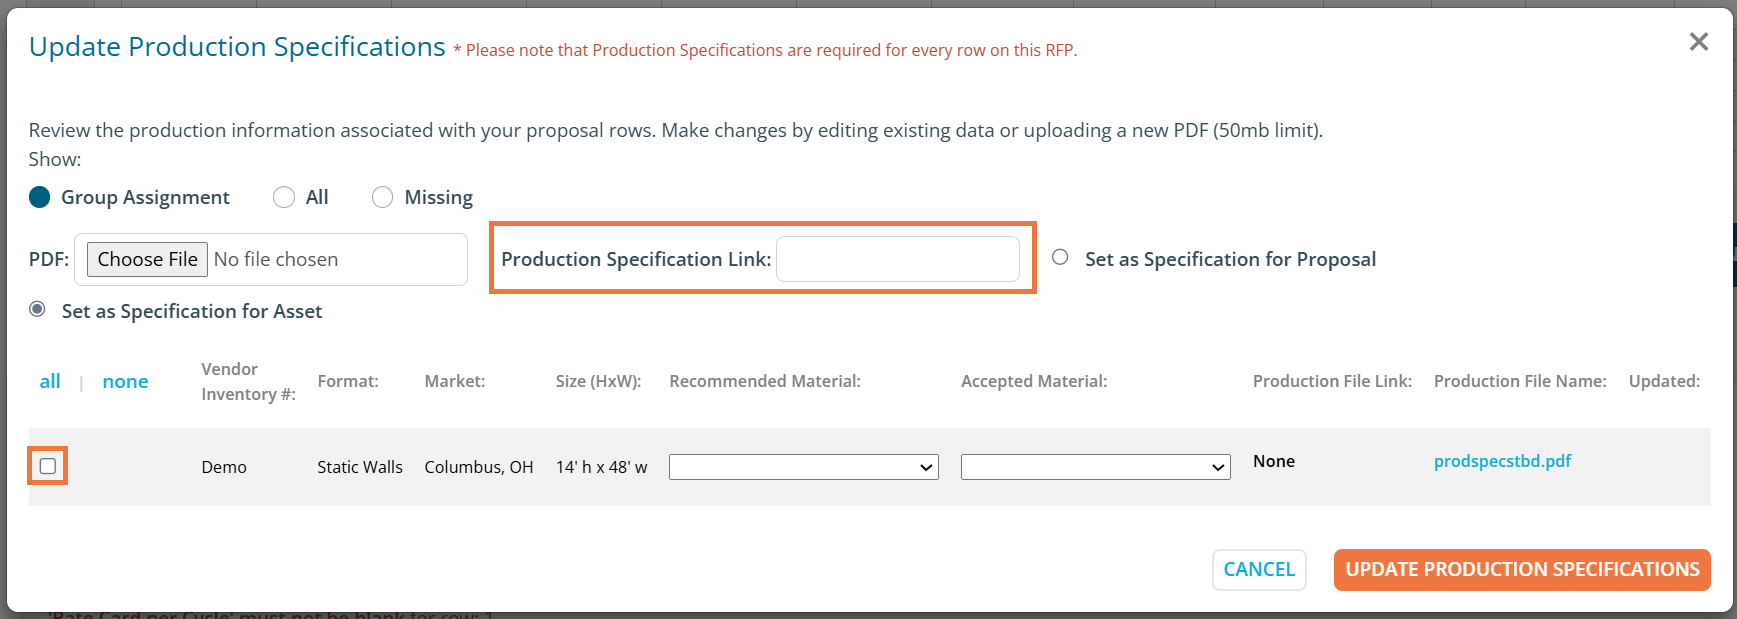The image size is (1737, 619).
Task: Focus the Production Specification Link field
Action: tap(897, 259)
